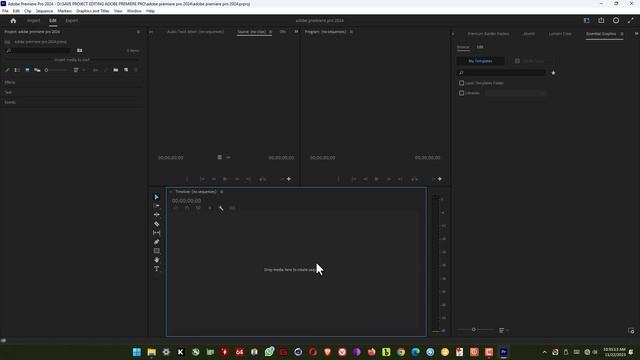Open the Window menu
The width and height of the screenshot is (640, 360).
click(134, 11)
